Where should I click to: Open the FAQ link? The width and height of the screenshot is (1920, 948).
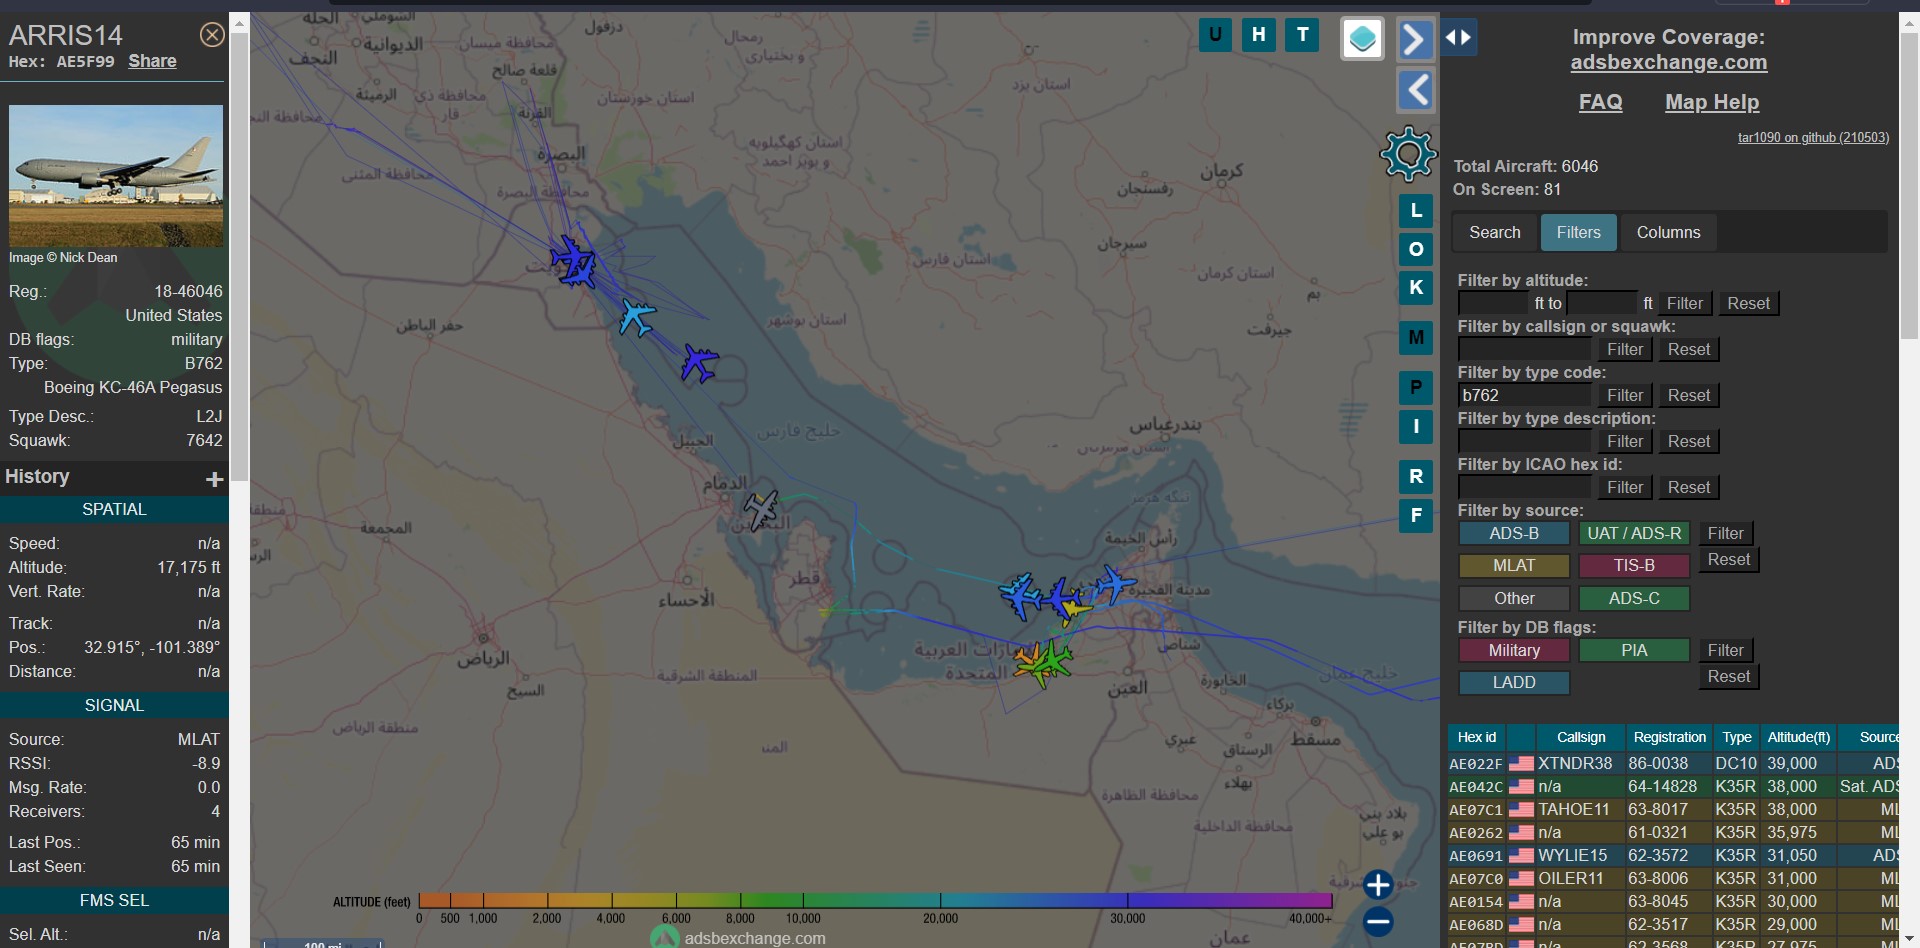1600,102
